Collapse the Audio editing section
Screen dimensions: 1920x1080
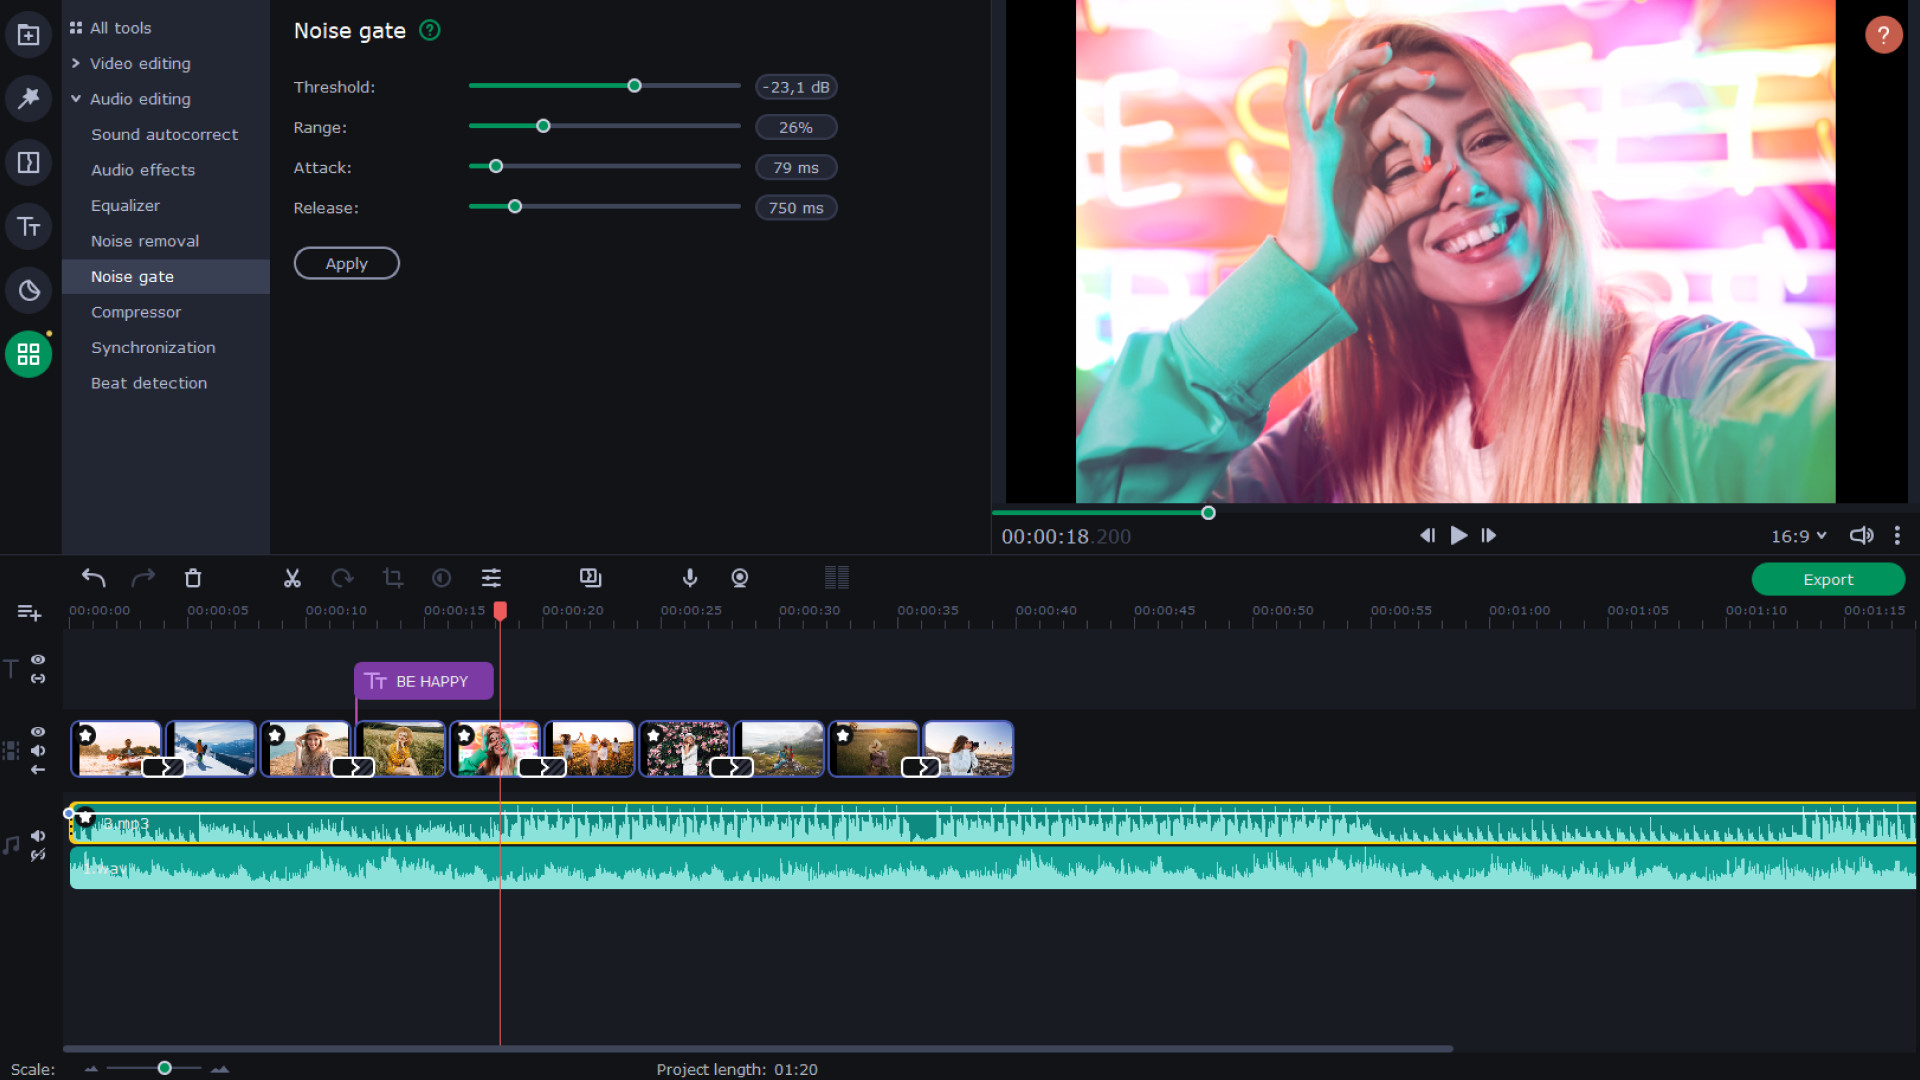(x=139, y=99)
